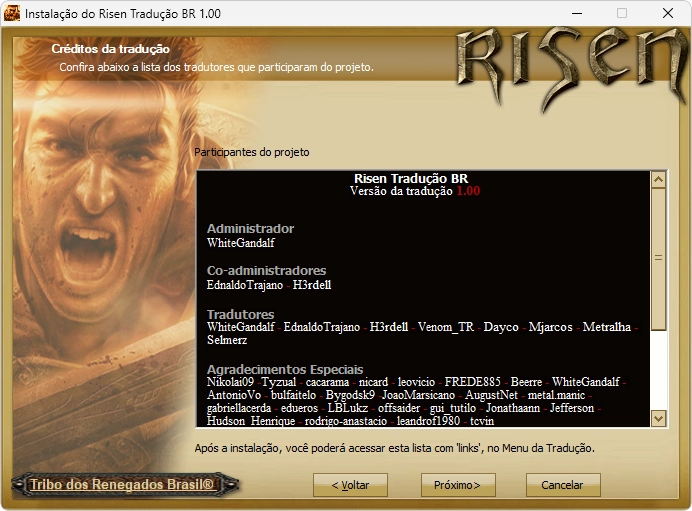Cancel installation with the Cancelar button
The image size is (692, 511).
coord(563,485)
